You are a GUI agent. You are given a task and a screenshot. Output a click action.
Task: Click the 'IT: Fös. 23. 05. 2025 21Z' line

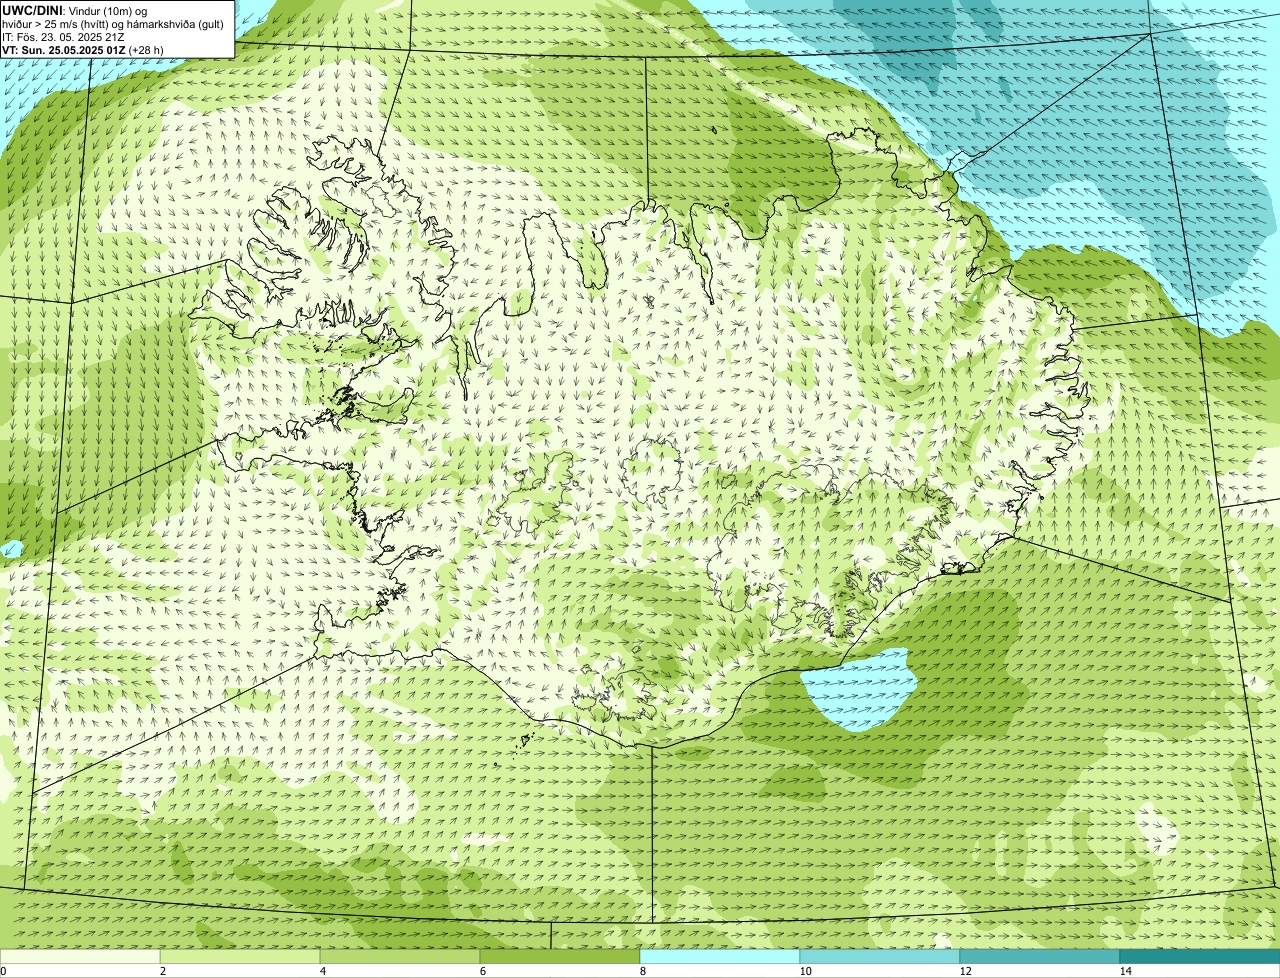(x=63, y=36)
